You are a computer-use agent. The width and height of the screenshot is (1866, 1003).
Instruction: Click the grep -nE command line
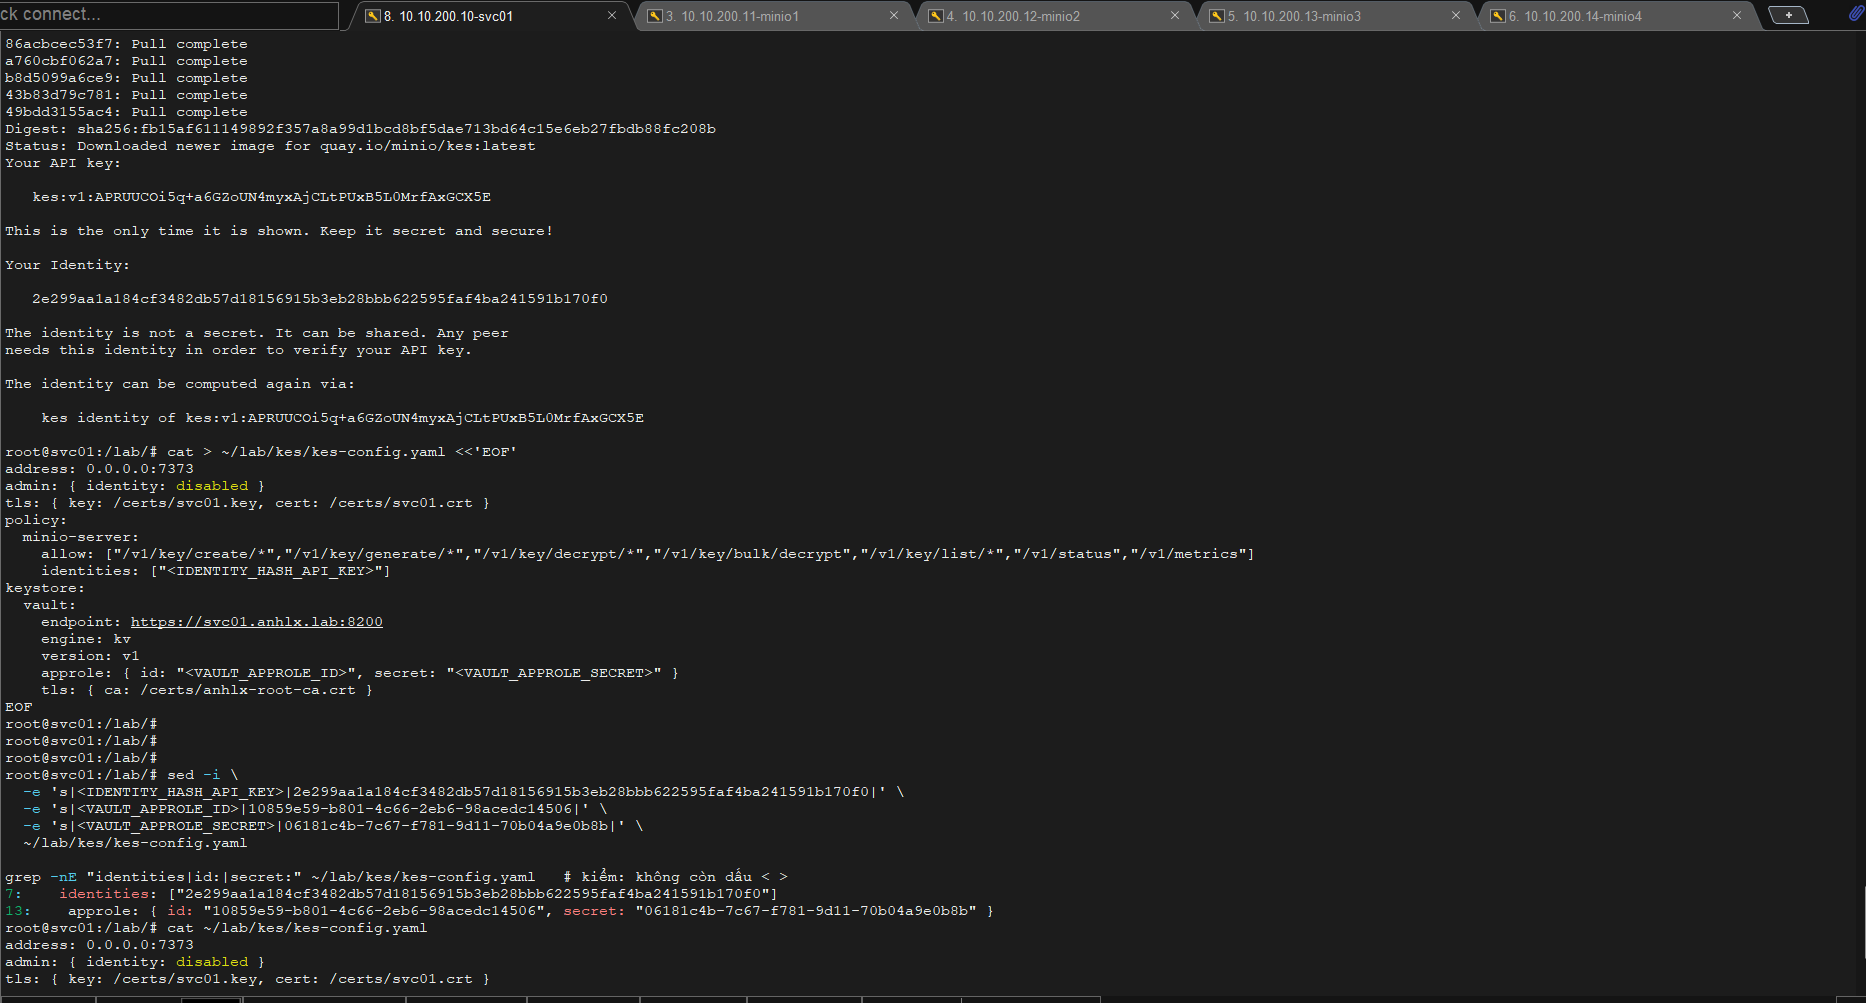coord(396,877)
